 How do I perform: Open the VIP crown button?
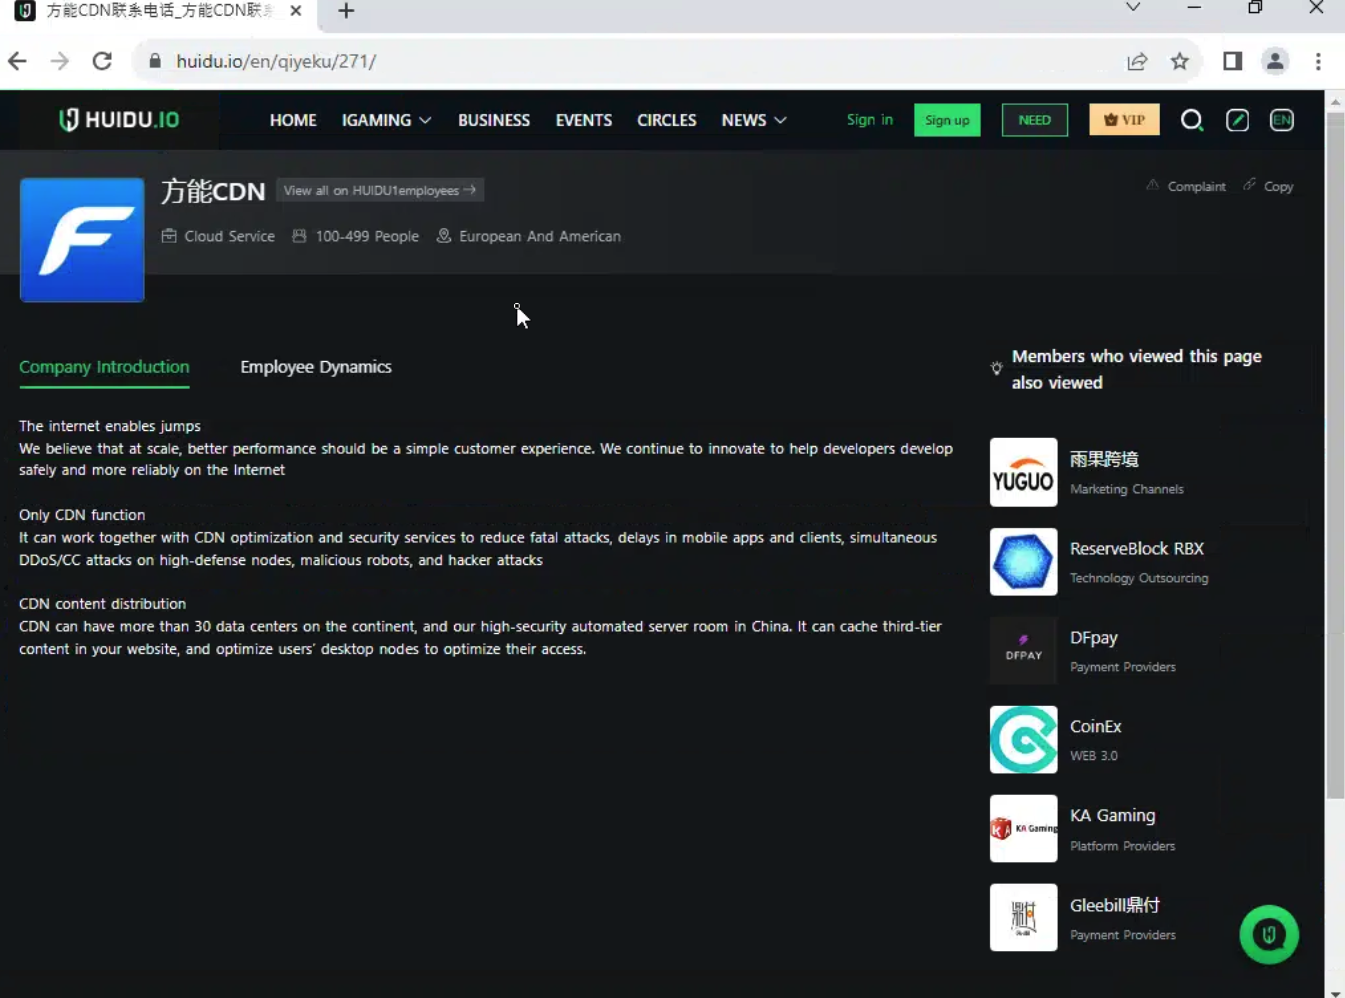[x=1124, y=120]
